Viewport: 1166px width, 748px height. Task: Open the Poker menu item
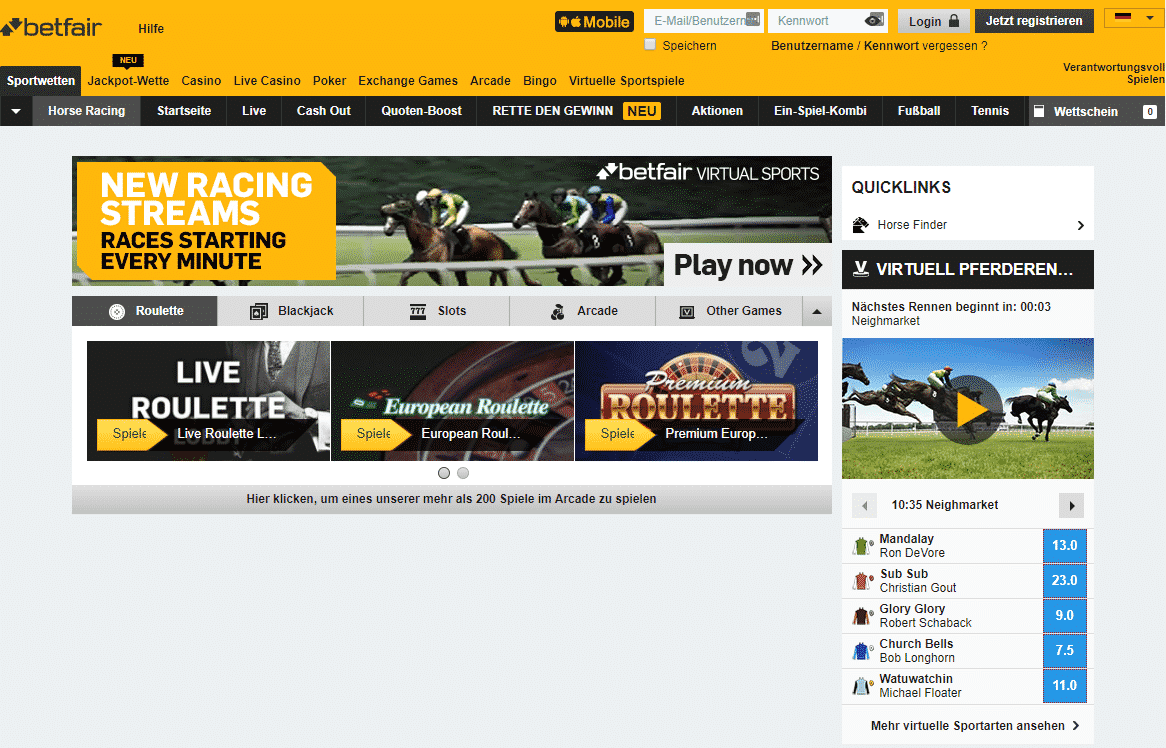click(329, 81)
